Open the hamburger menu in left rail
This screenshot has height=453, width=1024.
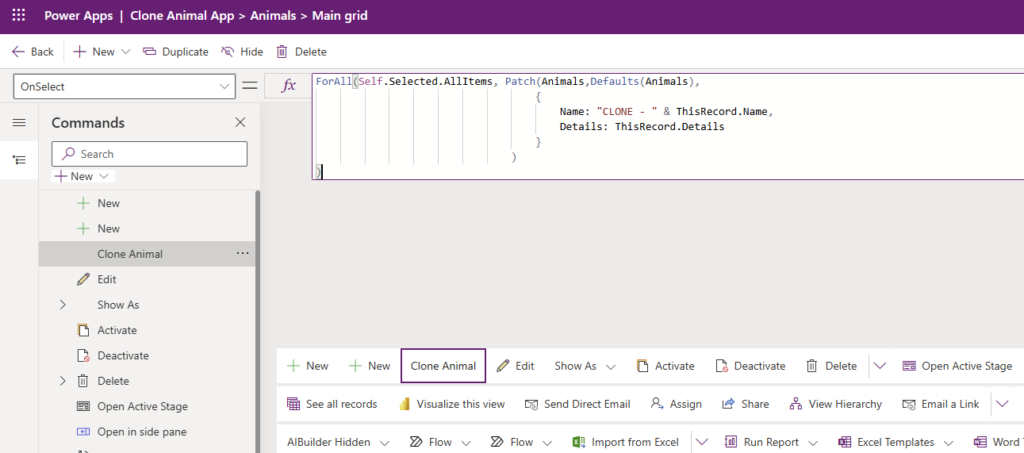pos(19,123)
